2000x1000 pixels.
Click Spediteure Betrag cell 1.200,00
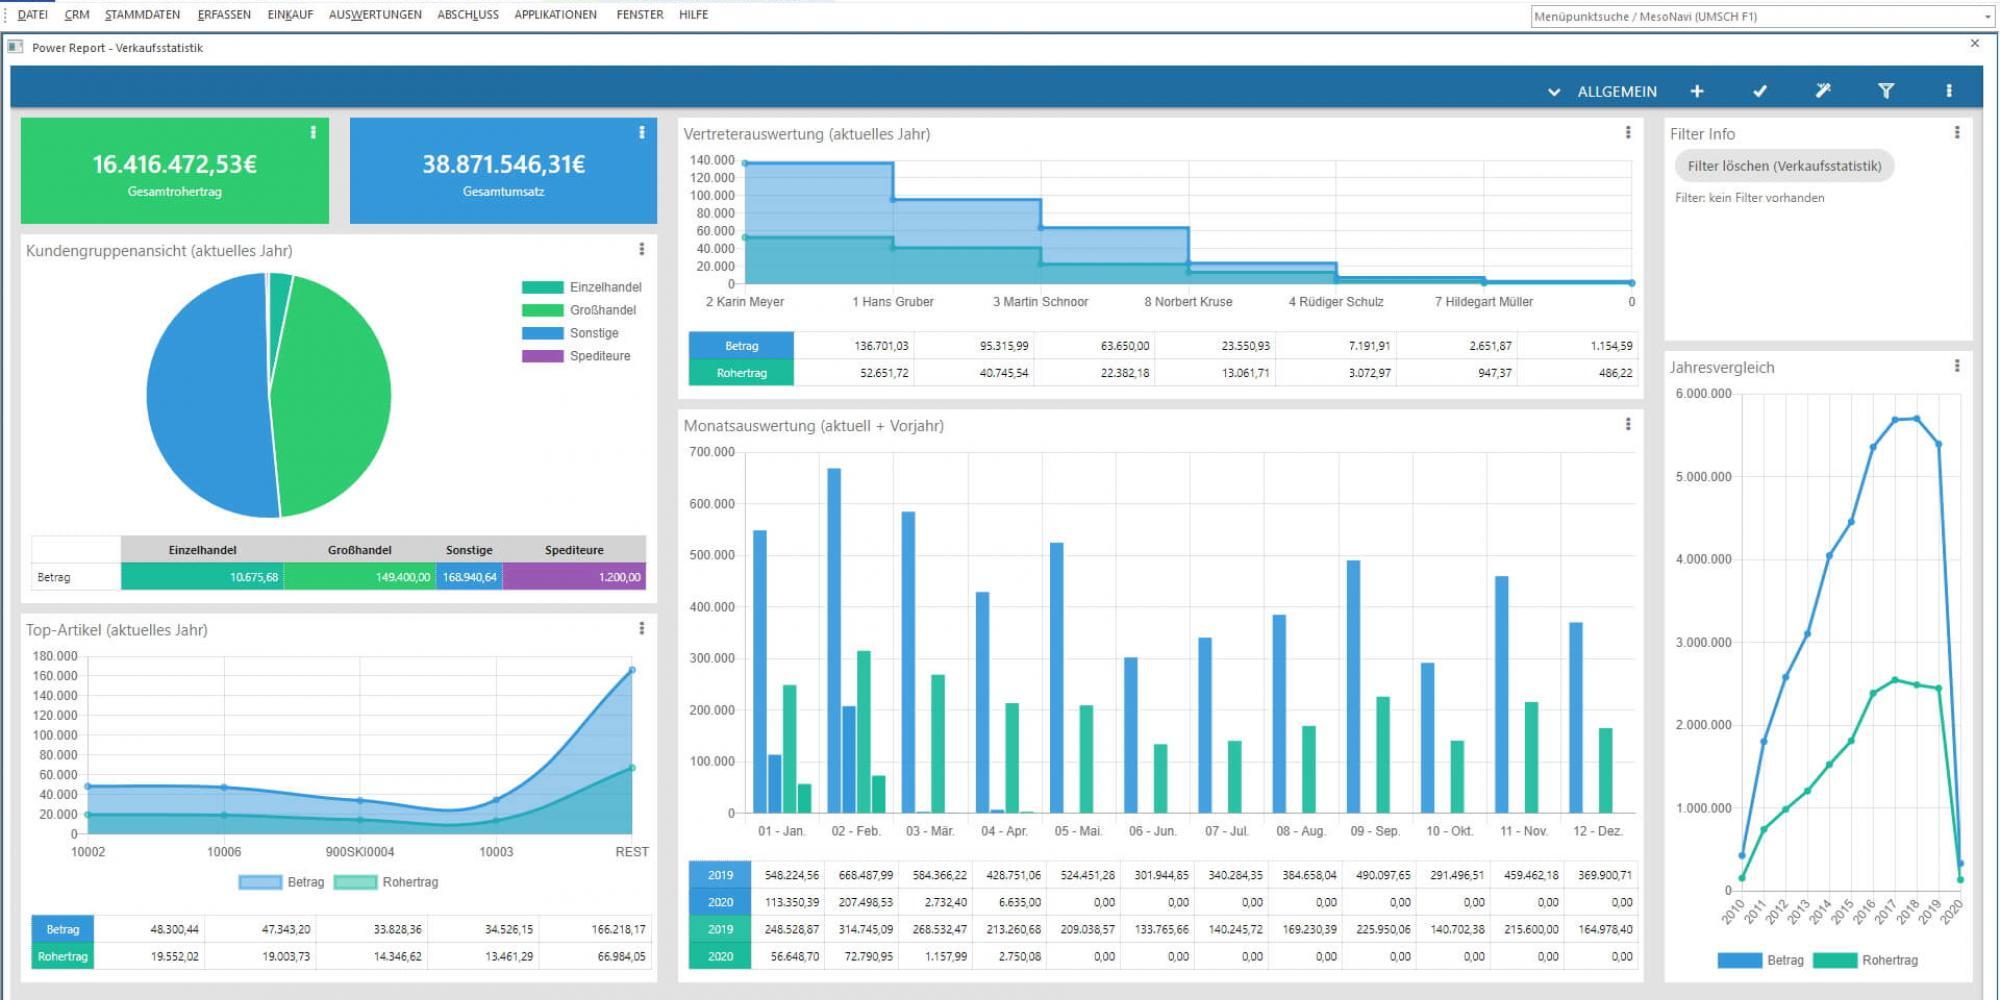(x=574, y=577)
